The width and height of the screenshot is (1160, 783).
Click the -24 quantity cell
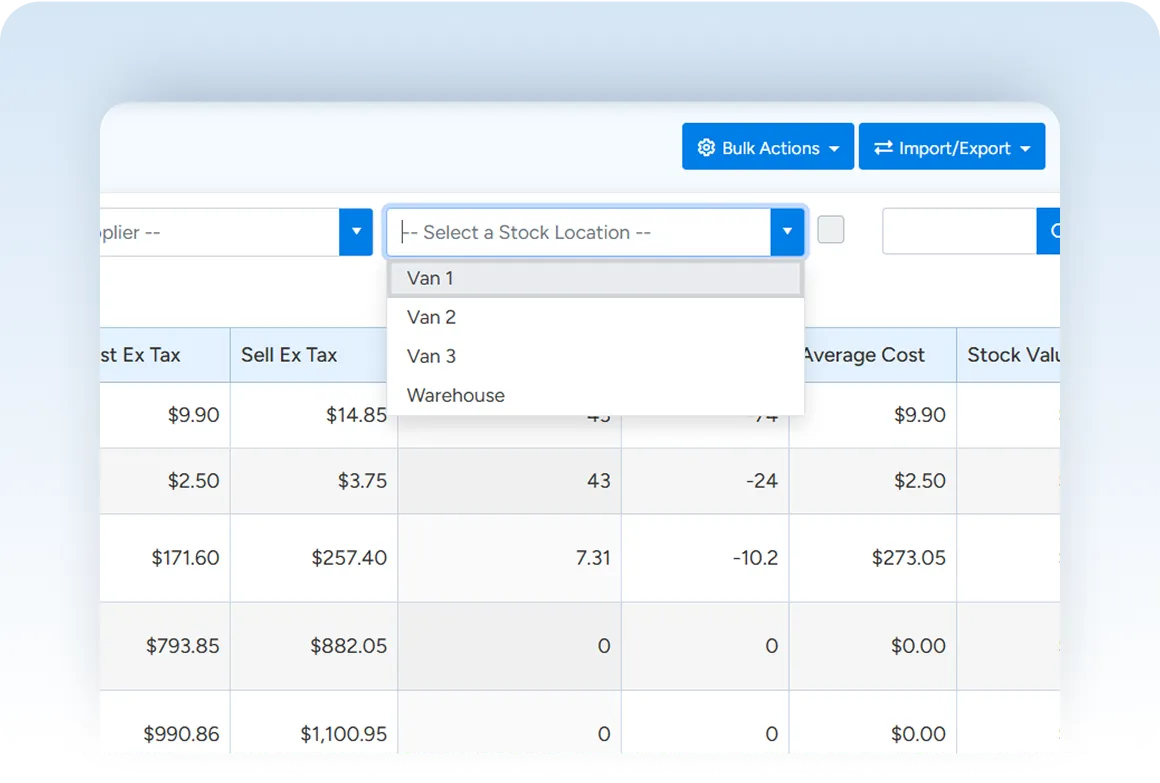pyautogui.click(x=705, y=481)
